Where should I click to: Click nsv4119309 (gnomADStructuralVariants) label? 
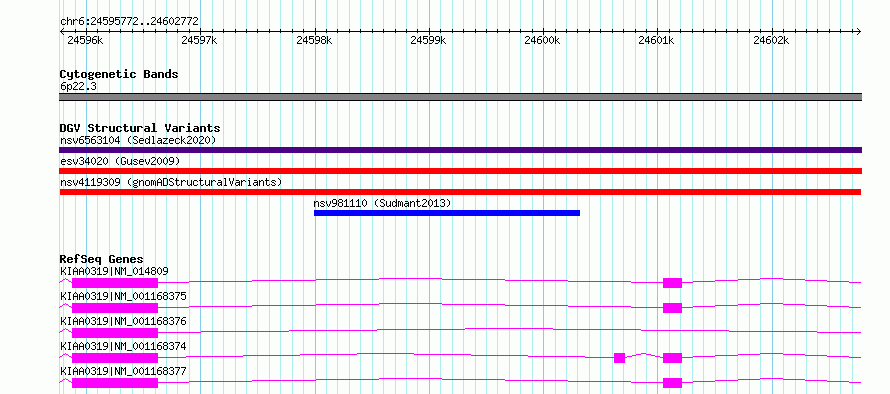coord(171,182)
